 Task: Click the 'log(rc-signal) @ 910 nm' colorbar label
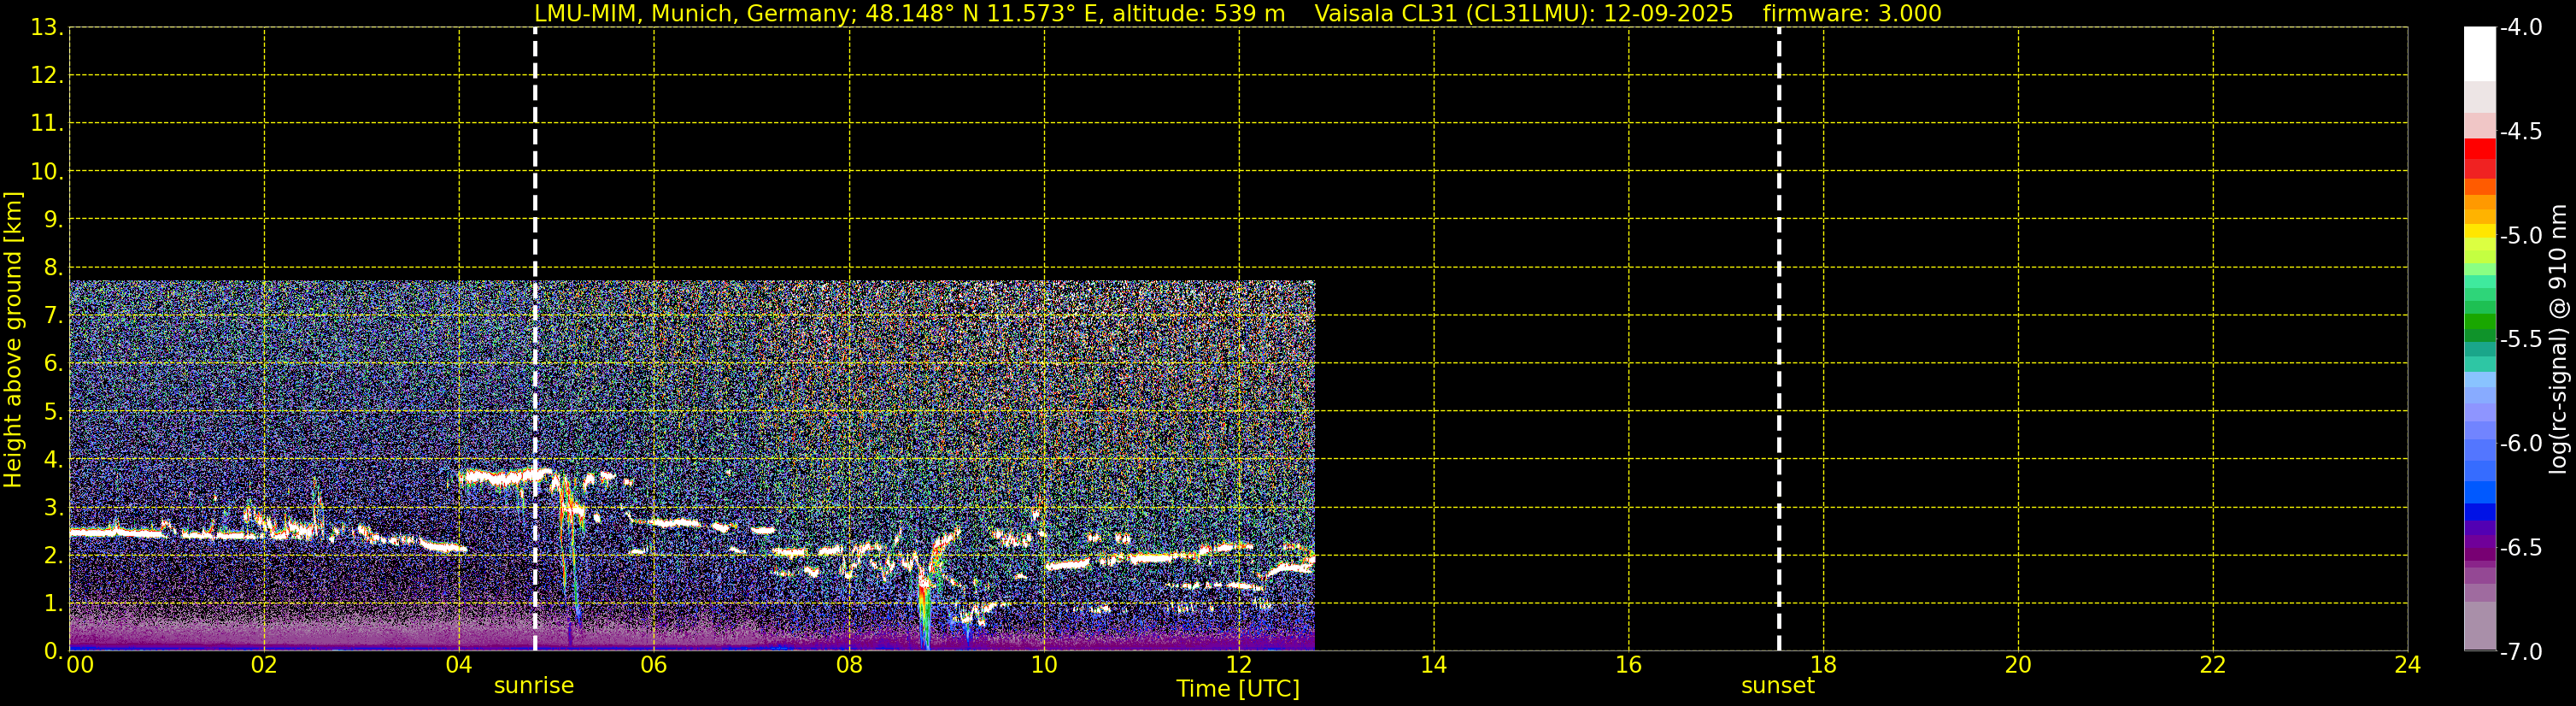point(2558,339)
